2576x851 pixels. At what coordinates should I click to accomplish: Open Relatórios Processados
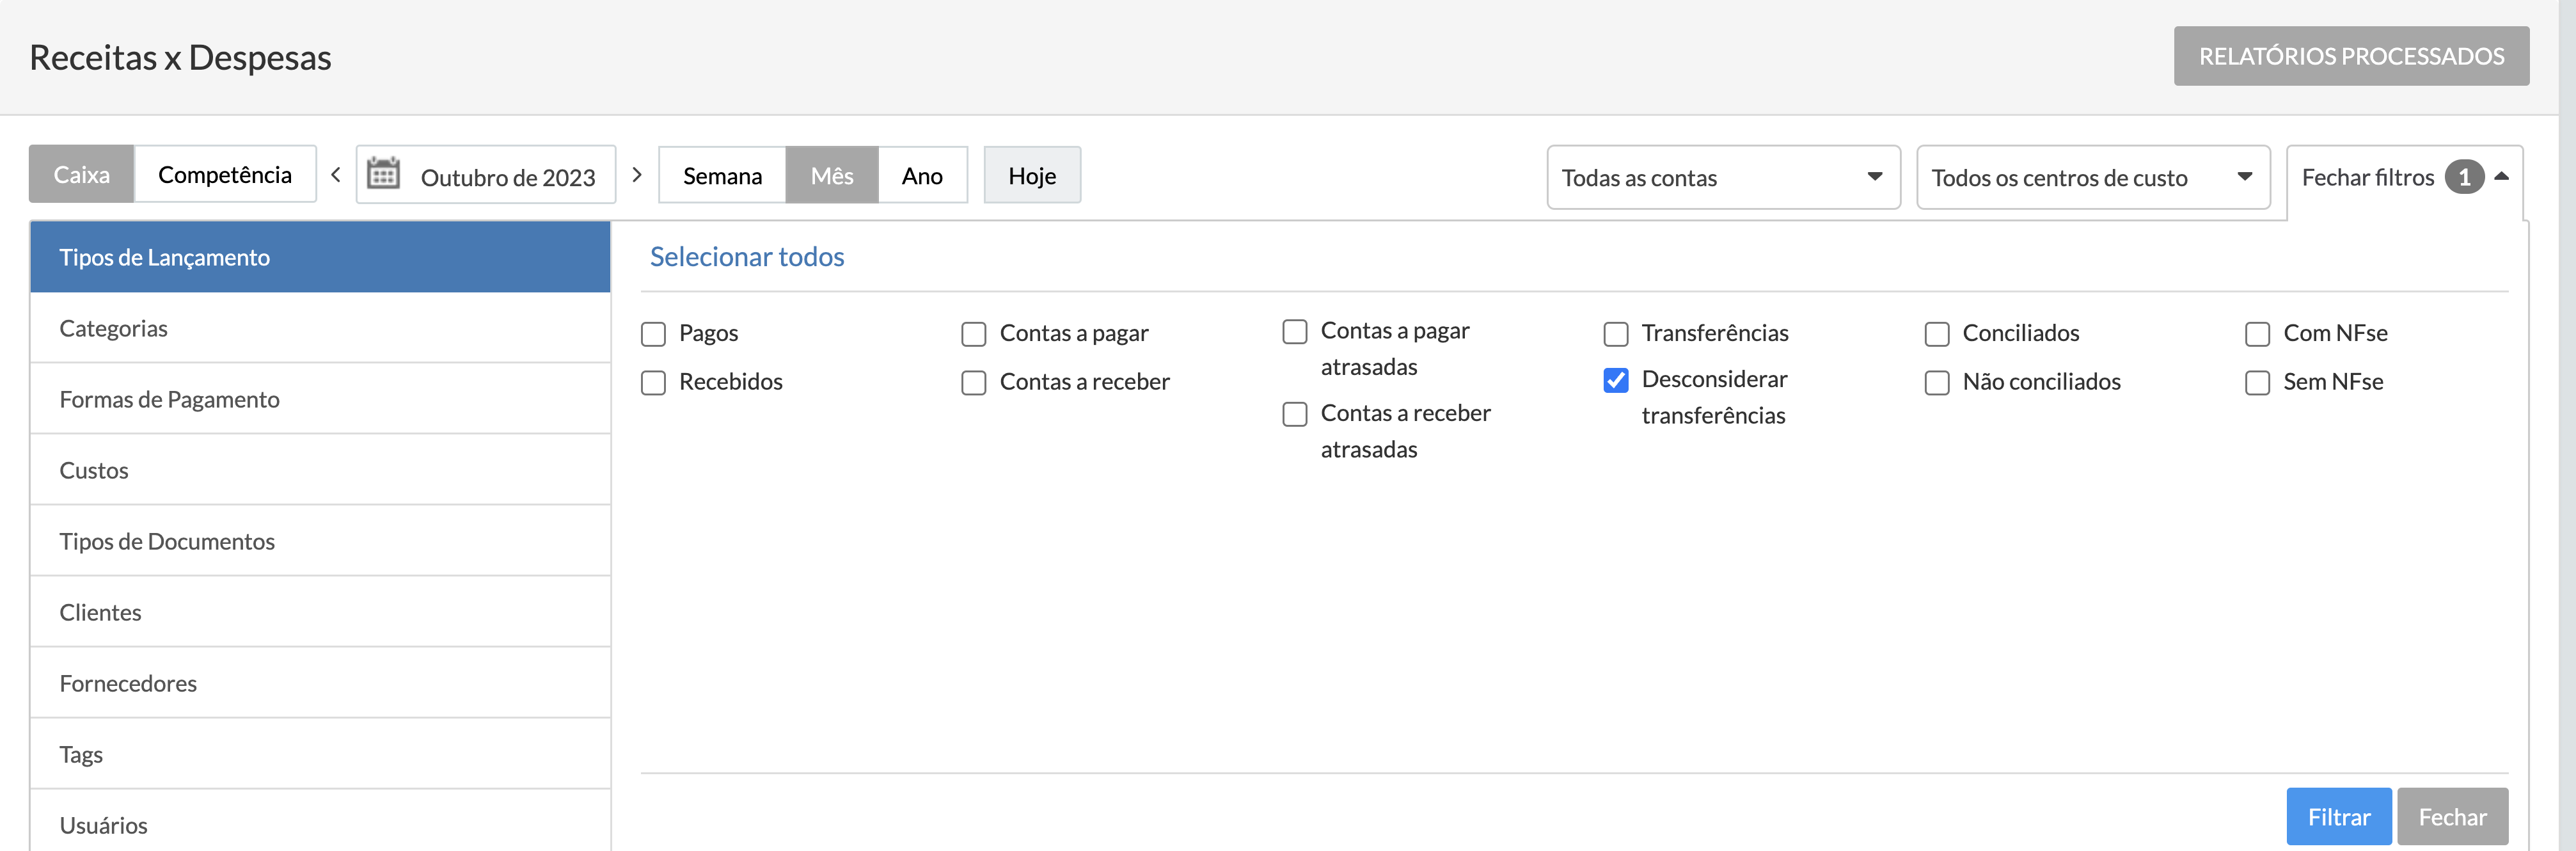[x=2350, y=56]
